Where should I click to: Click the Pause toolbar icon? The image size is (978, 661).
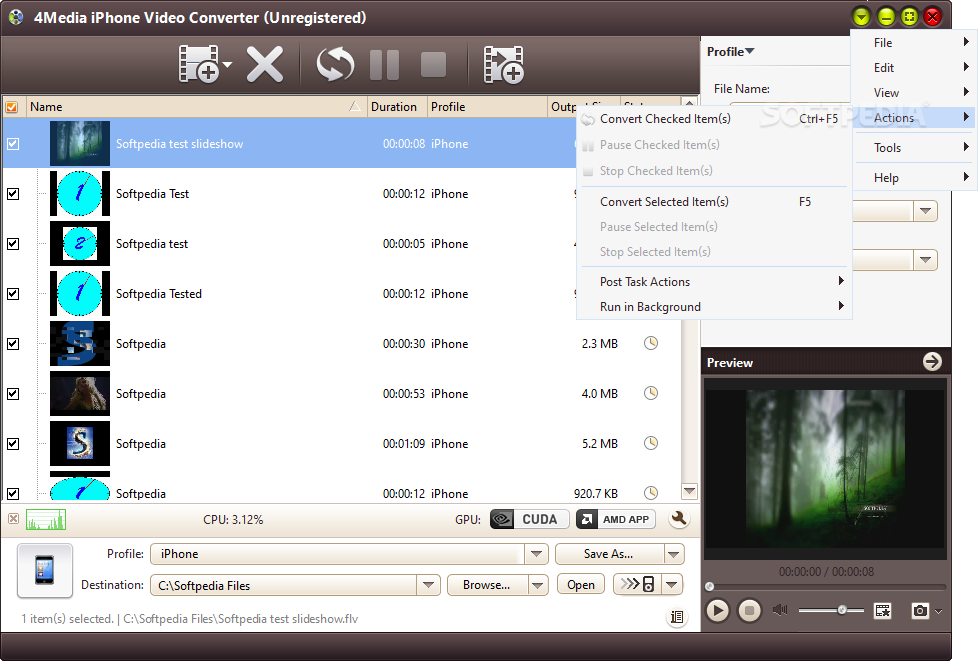[x=384, y=64]
